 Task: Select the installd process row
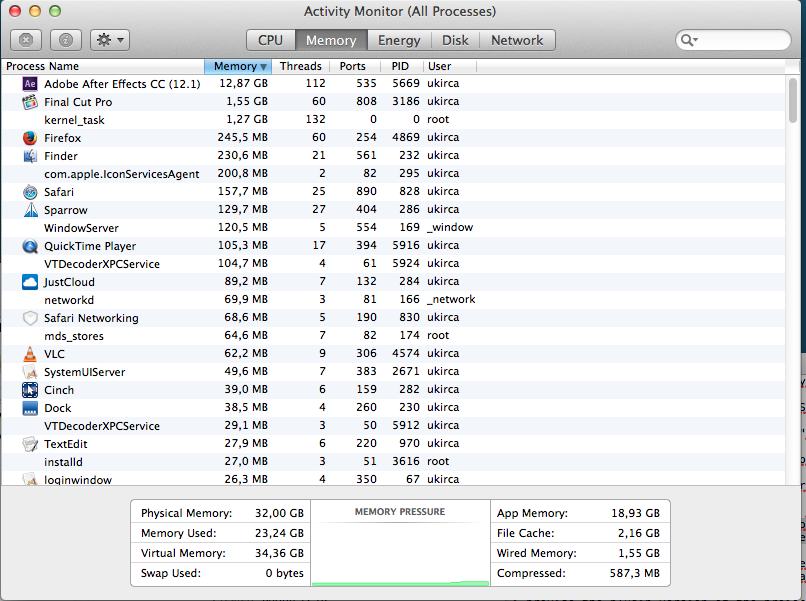393,462
